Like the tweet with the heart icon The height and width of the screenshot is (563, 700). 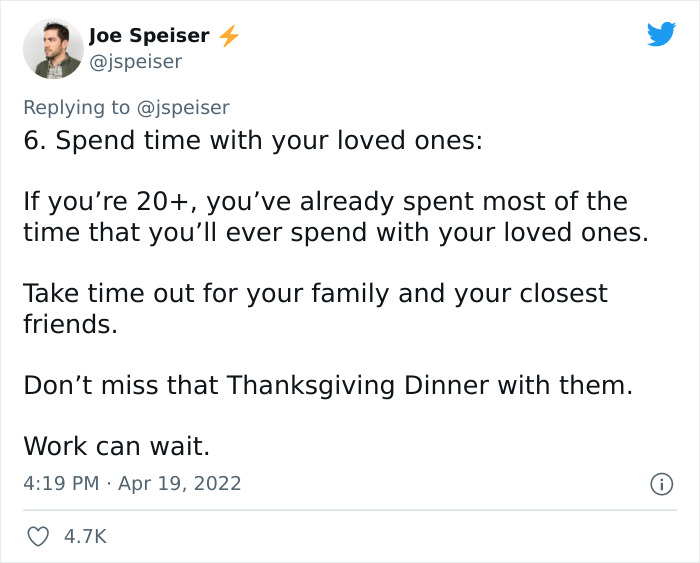37,537
